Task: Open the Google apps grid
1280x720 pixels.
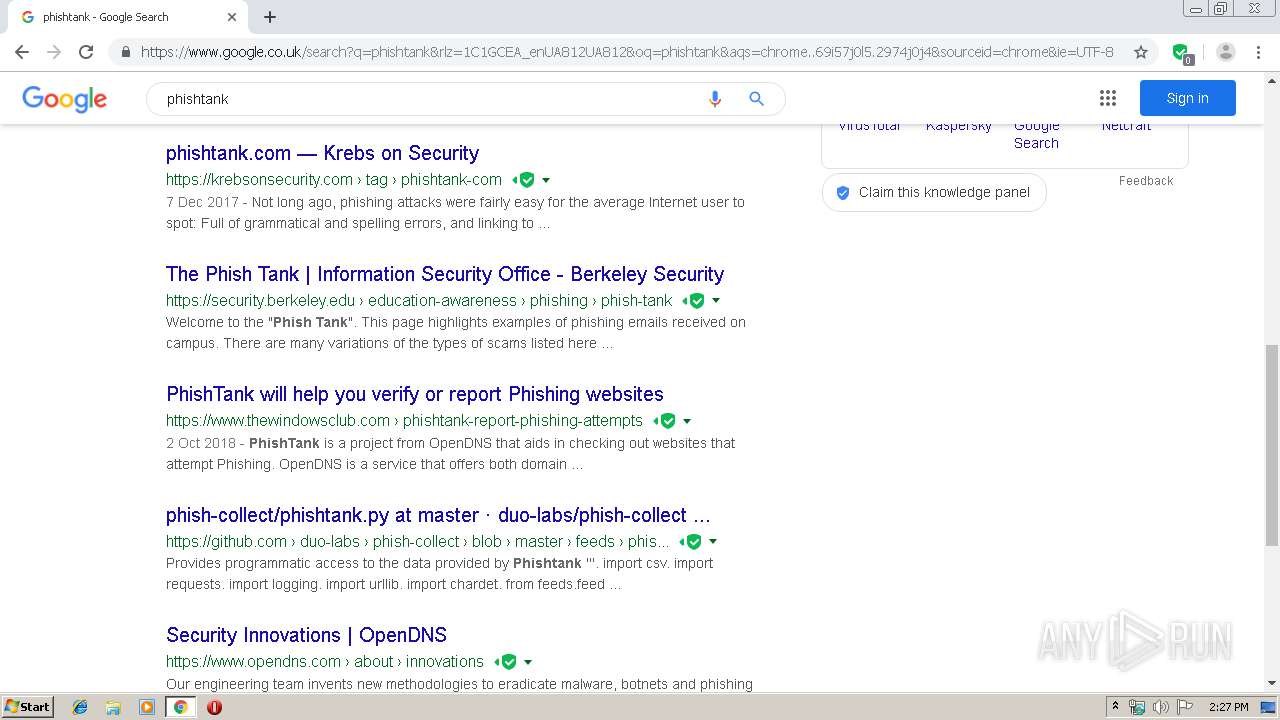Action: pyautogui.click(x=1107, y=98)
